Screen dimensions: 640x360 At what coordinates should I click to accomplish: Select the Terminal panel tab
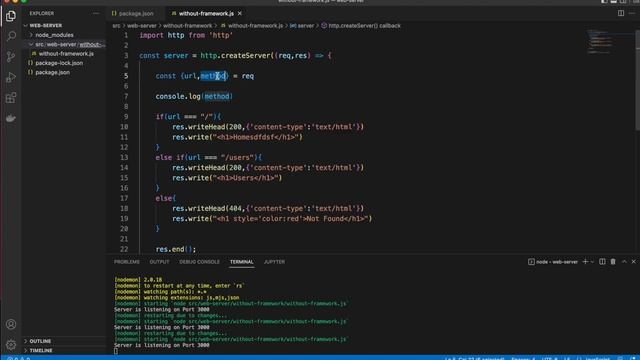pyautogui.click(x=241, y=262)
